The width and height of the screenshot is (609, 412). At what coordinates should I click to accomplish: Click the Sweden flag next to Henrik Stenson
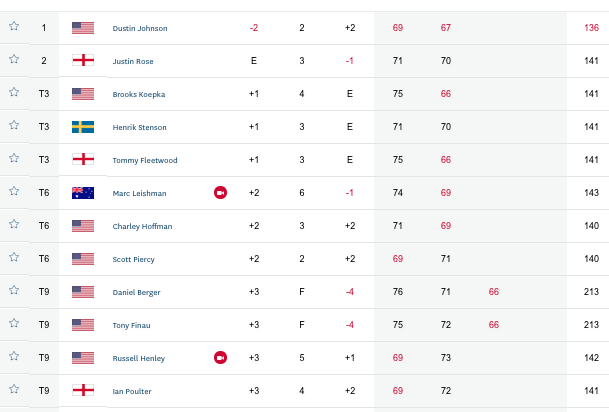point(83,127)
